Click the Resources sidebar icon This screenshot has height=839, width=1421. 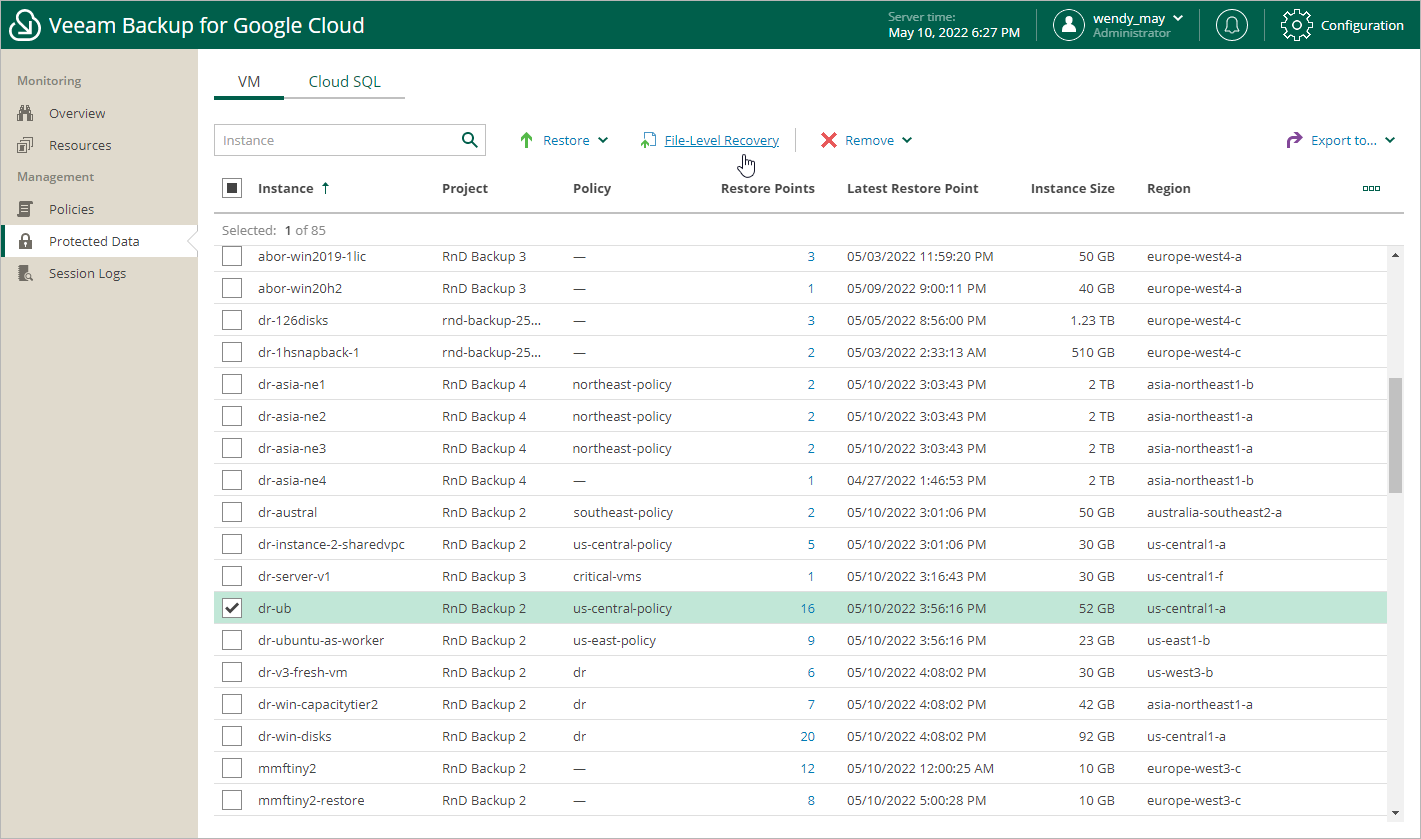26,145
